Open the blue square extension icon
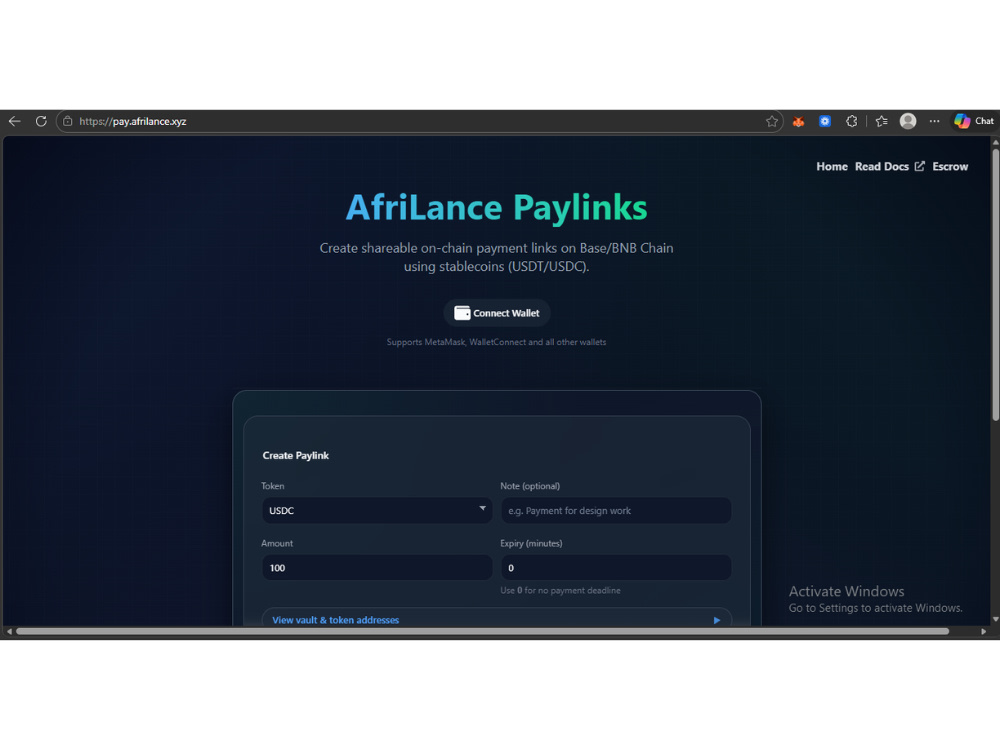The height and width of the screenshot is (750, 1000). click(825, 121)
